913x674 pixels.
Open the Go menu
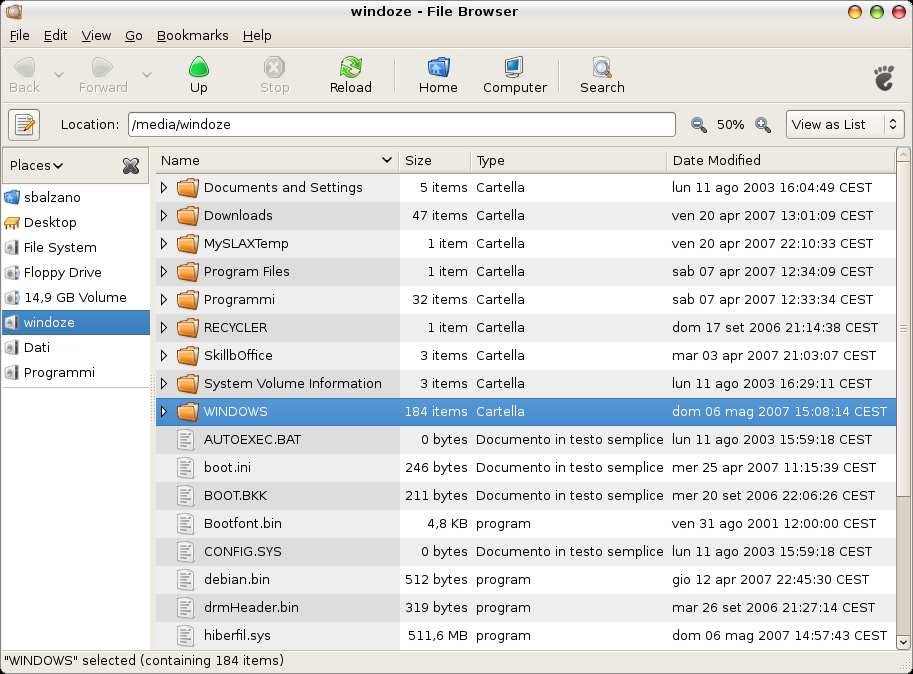pos(133,36)
